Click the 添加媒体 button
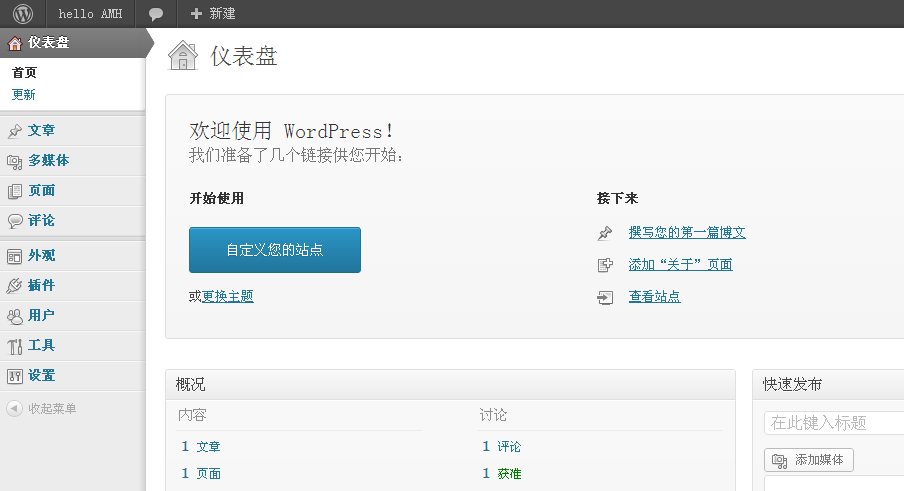 [809, 460]
